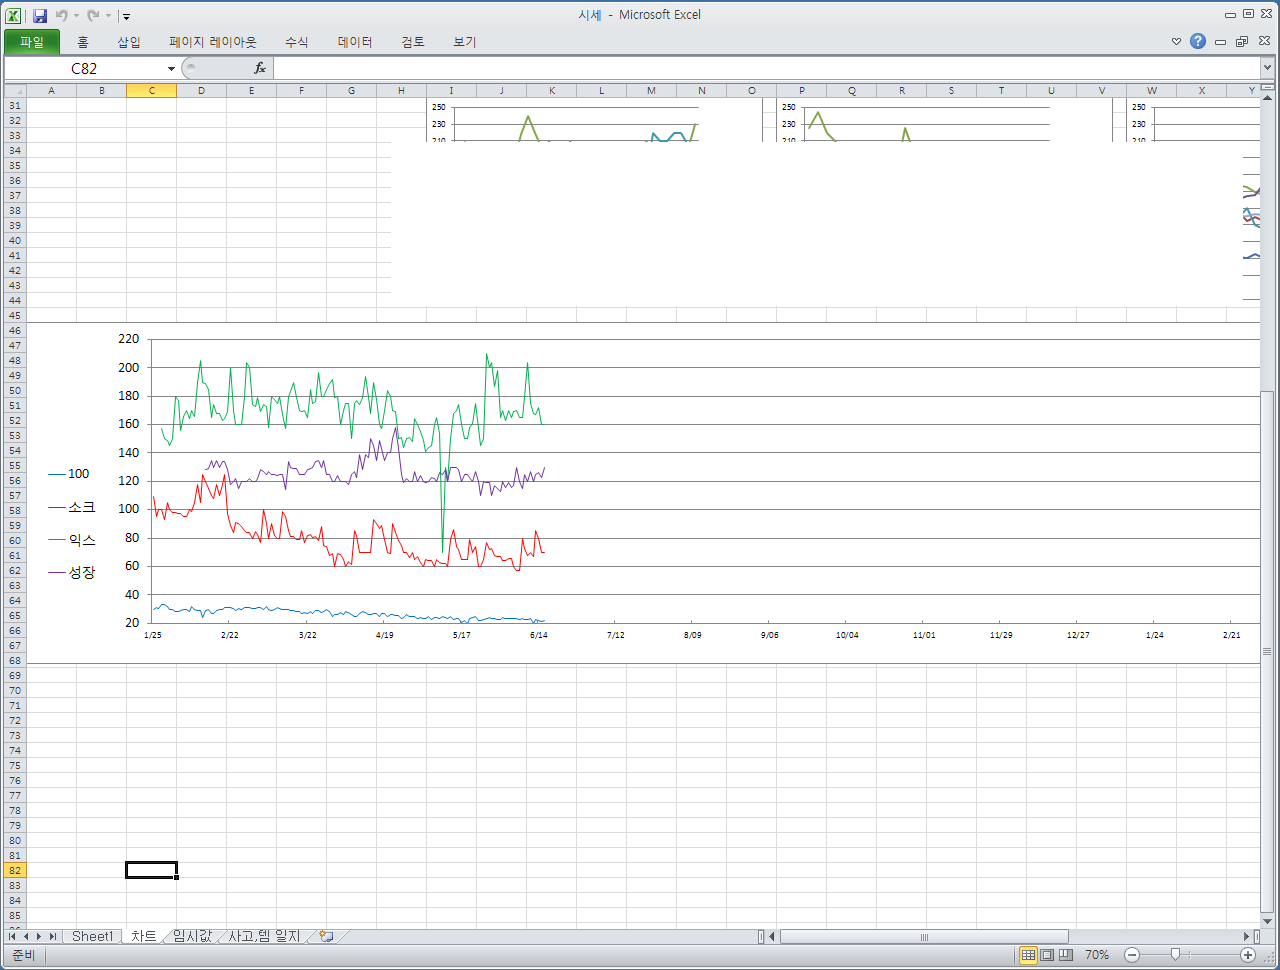Switch to Sheet1 worksheet tab
The height and width of the screenshot is (970, 1280).
92,937
